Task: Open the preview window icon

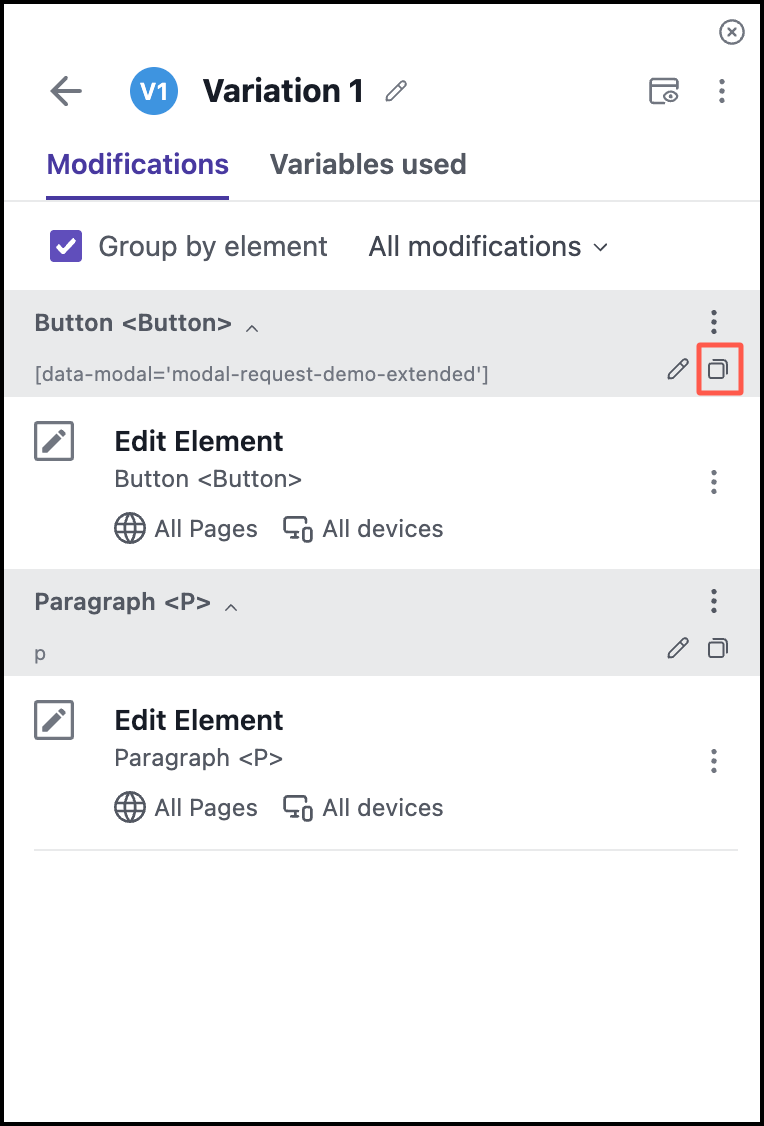Action: (664, 92)
